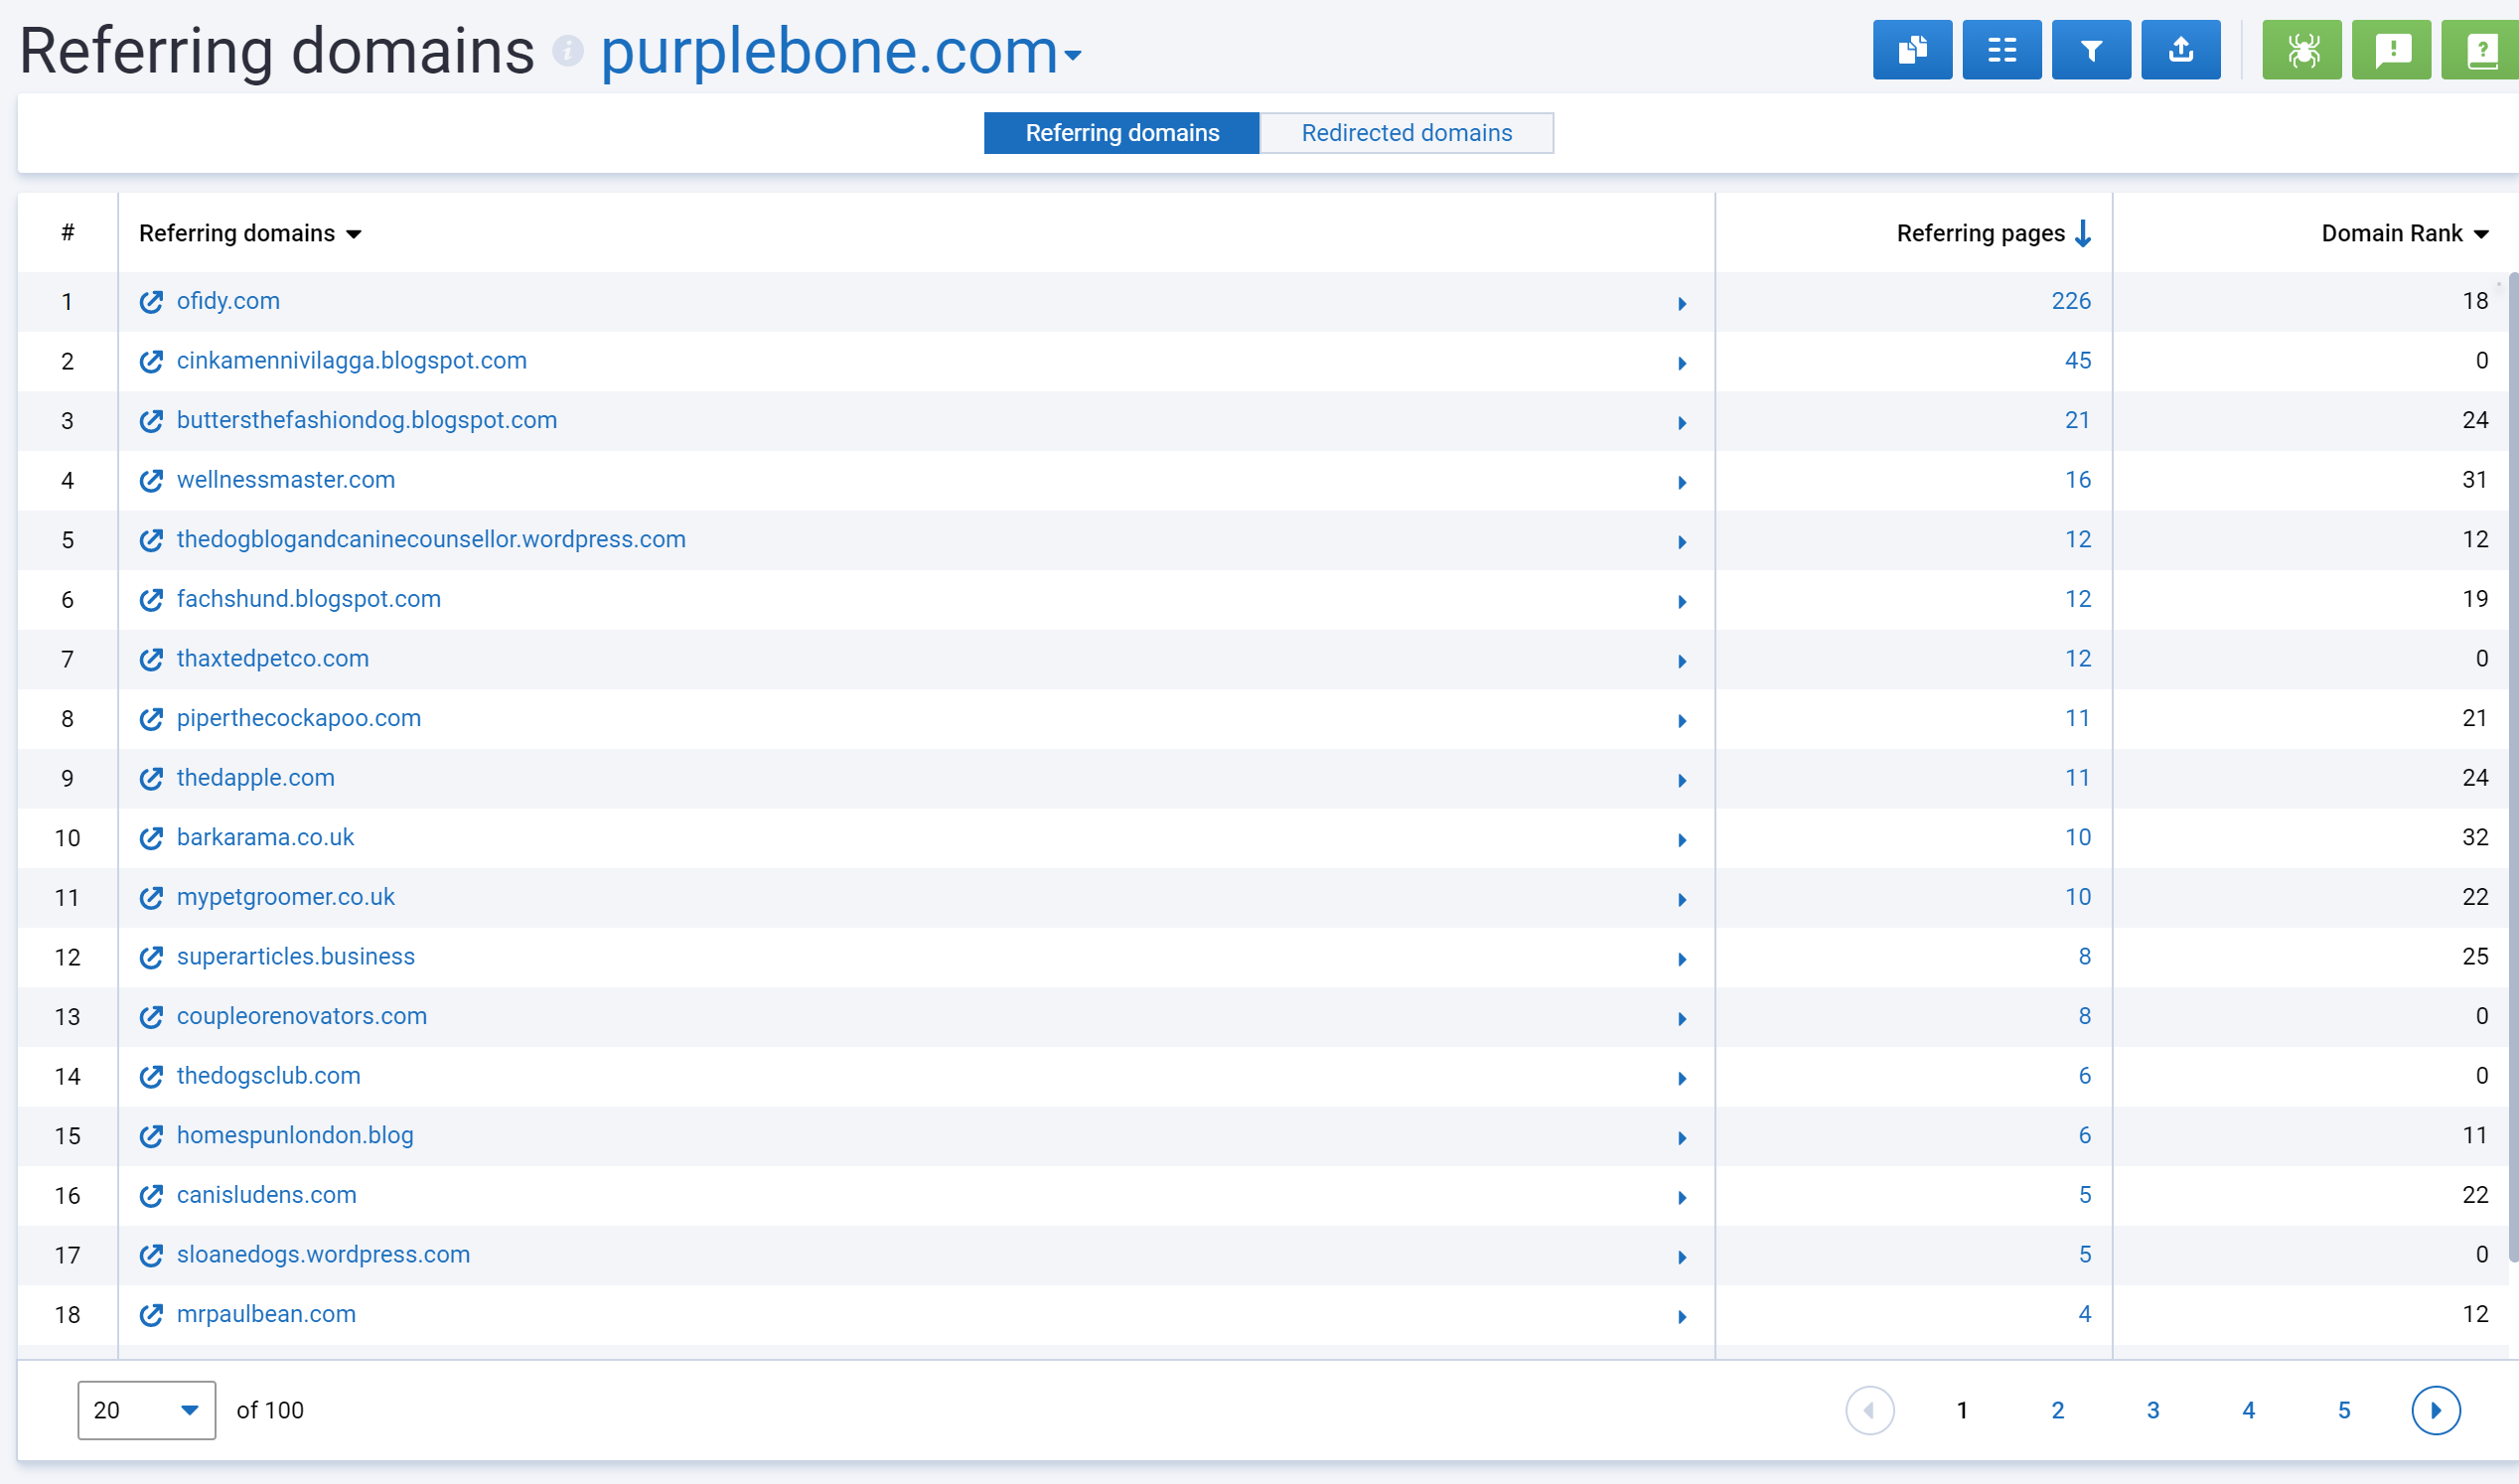Screen dimensions: 2519x1484
Task: Open the green help book icon
Action: pyautogui.click(x=2480, y=50)
